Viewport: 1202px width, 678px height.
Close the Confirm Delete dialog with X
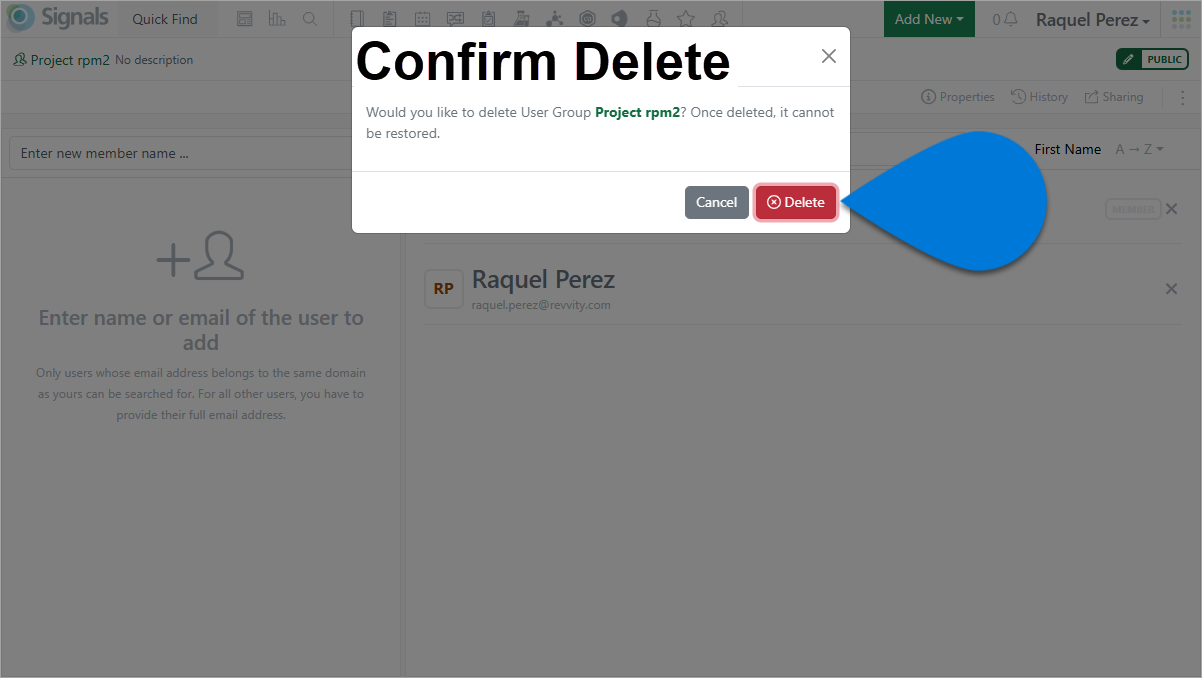[828, 56]
